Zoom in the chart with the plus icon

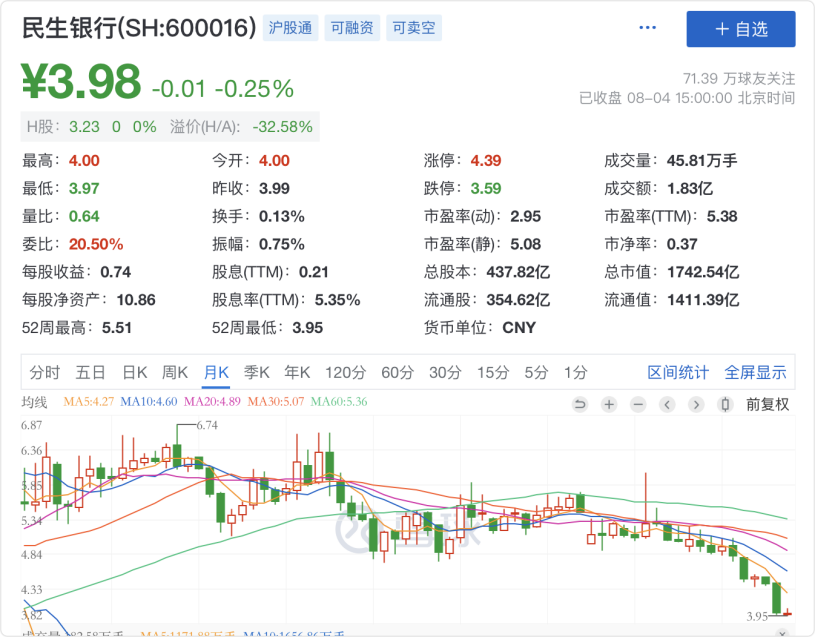(x=609, y=404)
